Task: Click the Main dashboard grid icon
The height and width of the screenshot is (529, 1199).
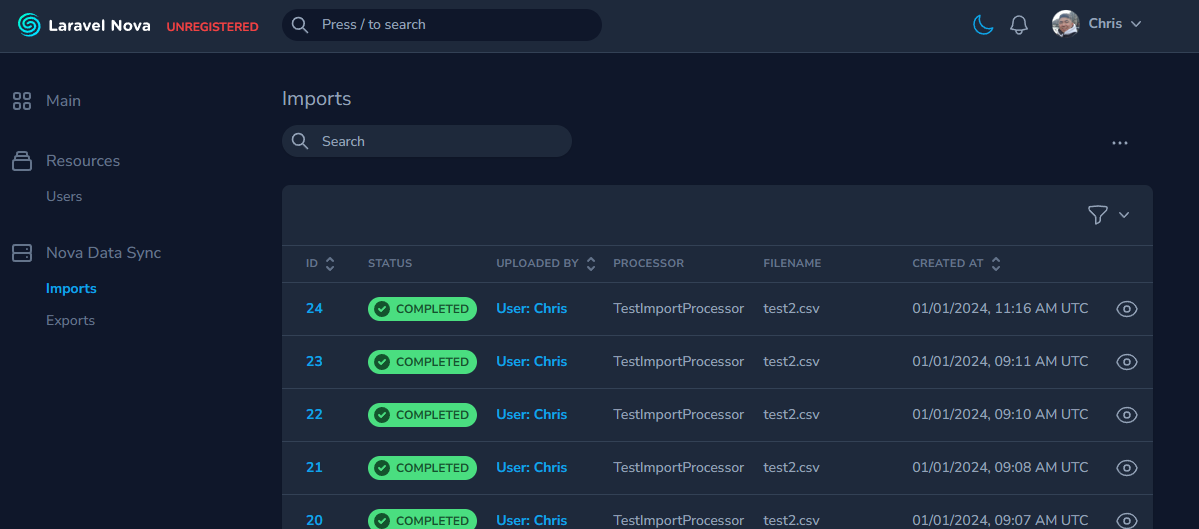Action: pos(22,101)
